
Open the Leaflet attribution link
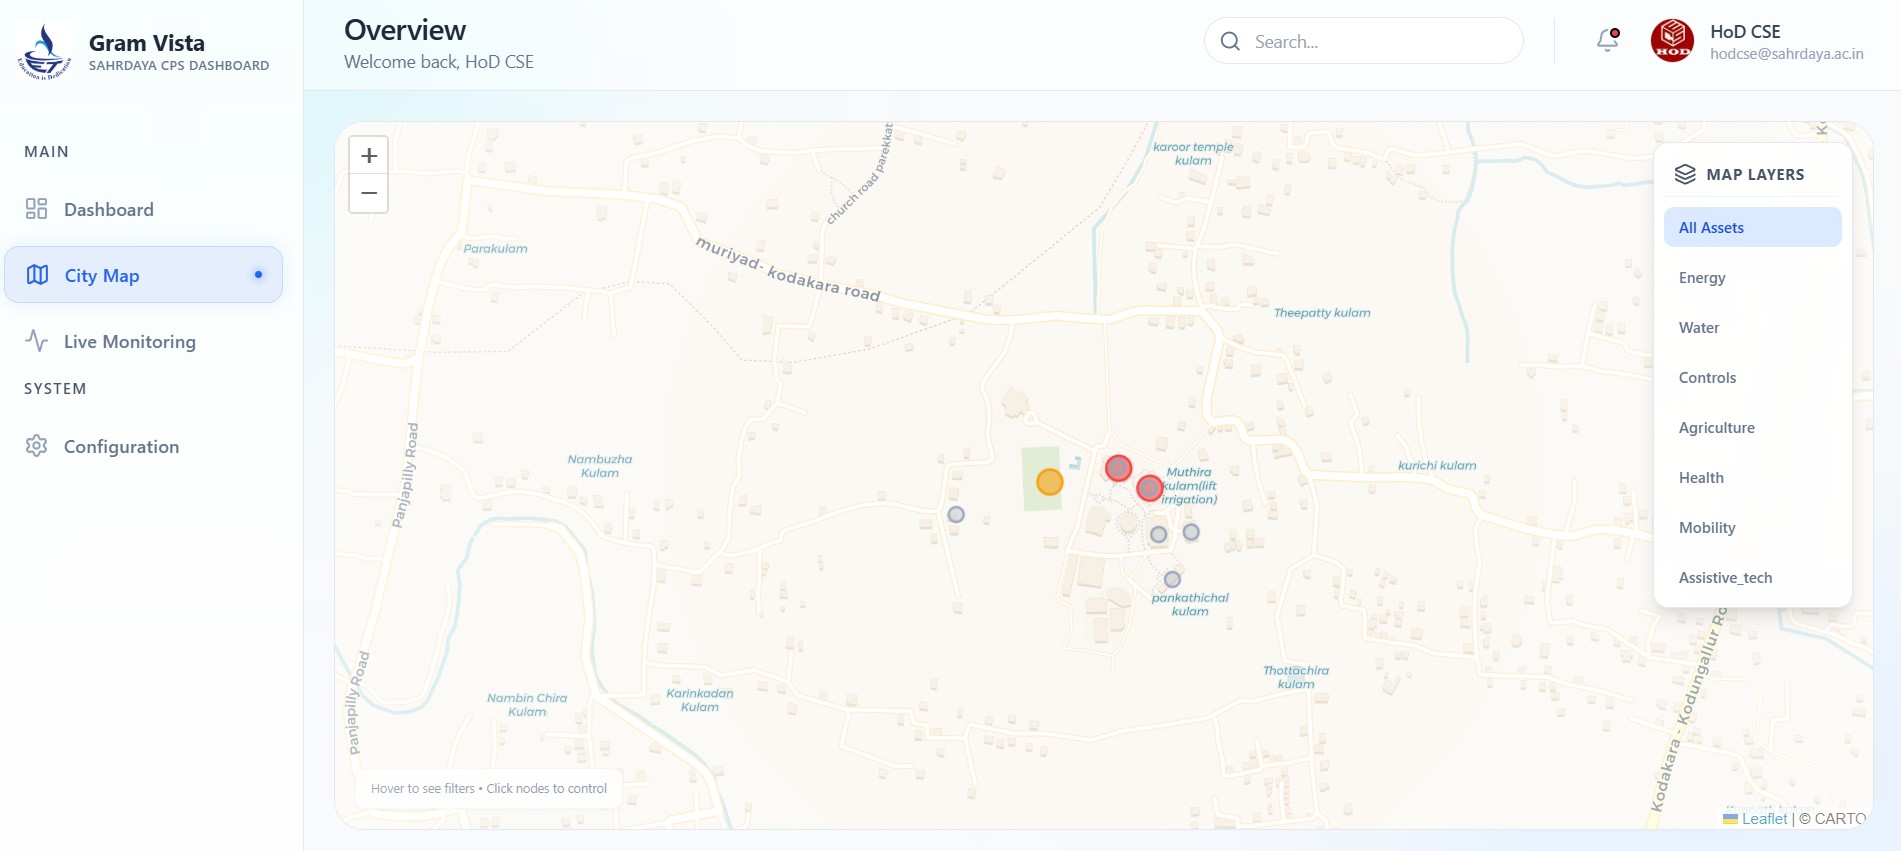(1763, 818)
